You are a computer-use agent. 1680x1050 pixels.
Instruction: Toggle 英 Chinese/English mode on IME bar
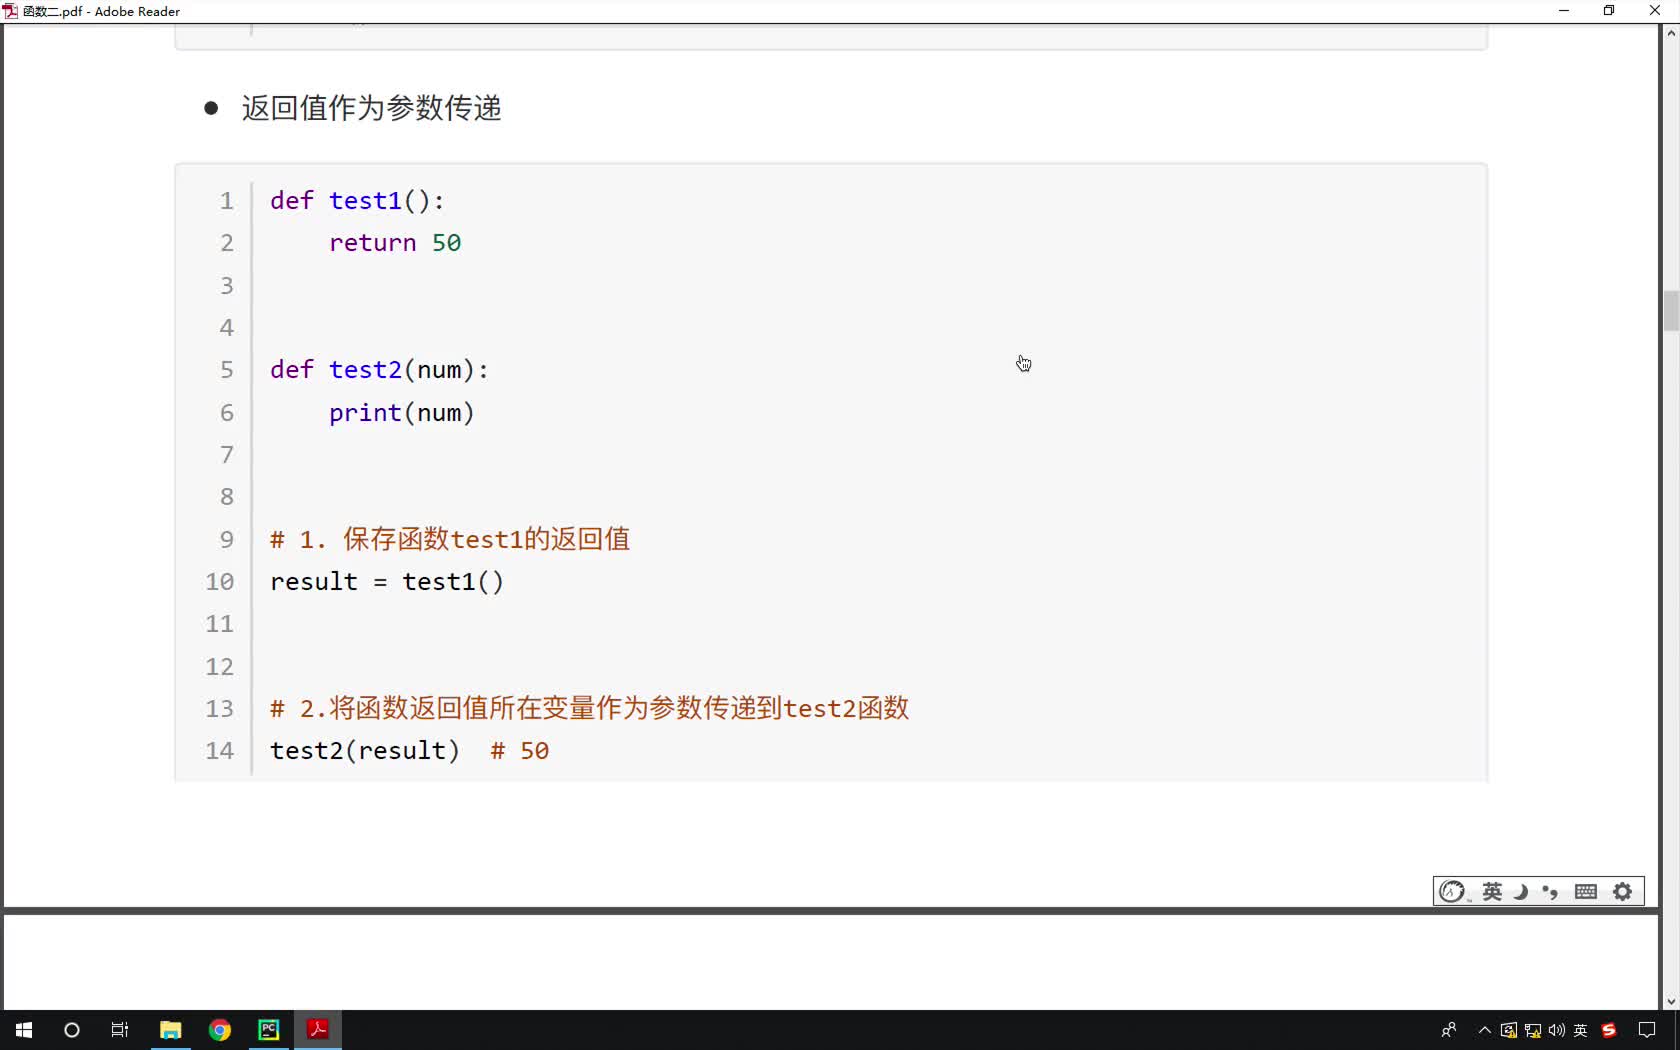click(x=1492, y=892)
